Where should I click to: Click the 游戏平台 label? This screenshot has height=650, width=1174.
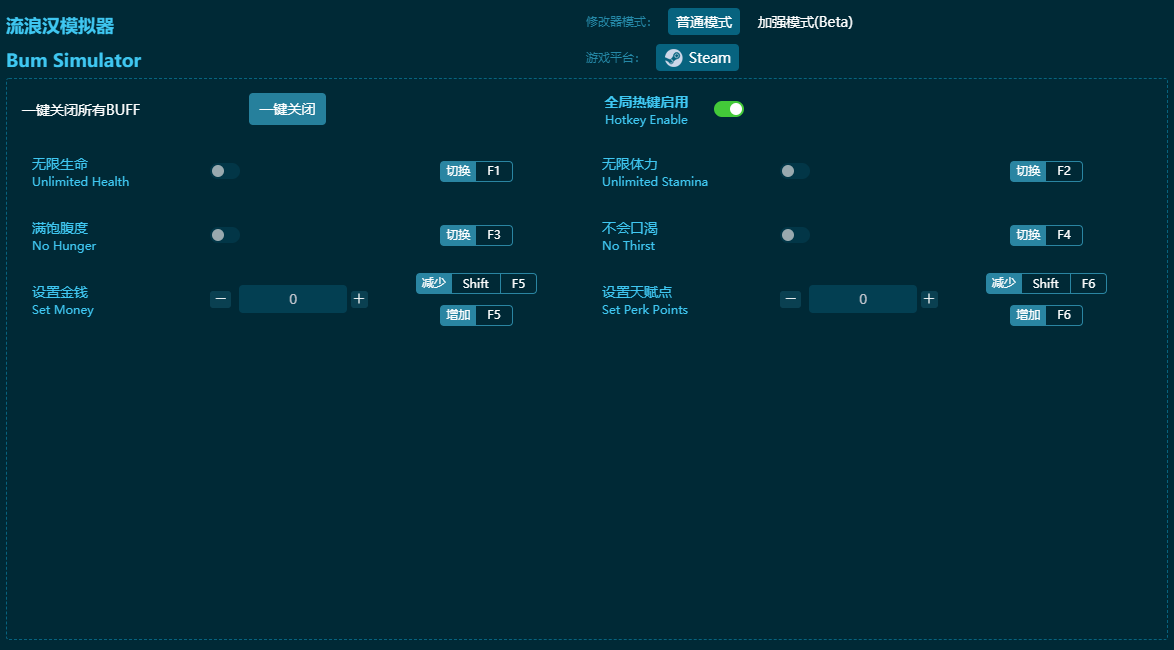click(612, 58)
